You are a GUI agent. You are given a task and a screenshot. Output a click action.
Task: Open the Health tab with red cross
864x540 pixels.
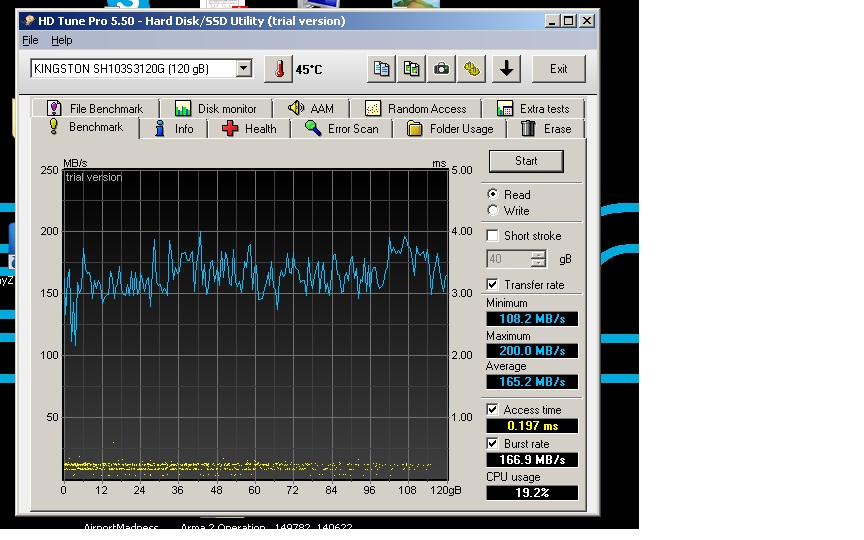click(x=249, y=129)
